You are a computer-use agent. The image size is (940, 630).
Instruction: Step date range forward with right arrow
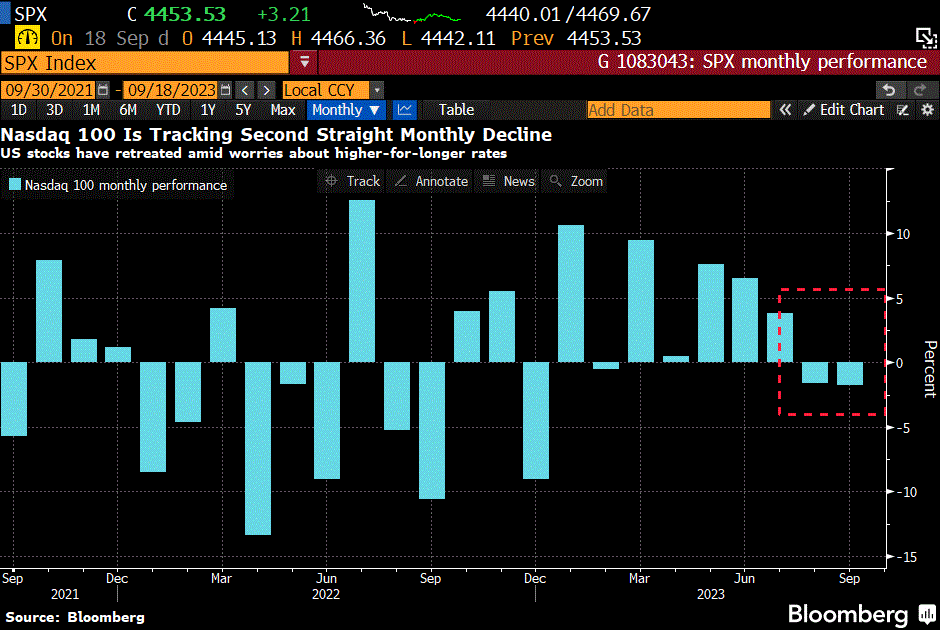267,90
